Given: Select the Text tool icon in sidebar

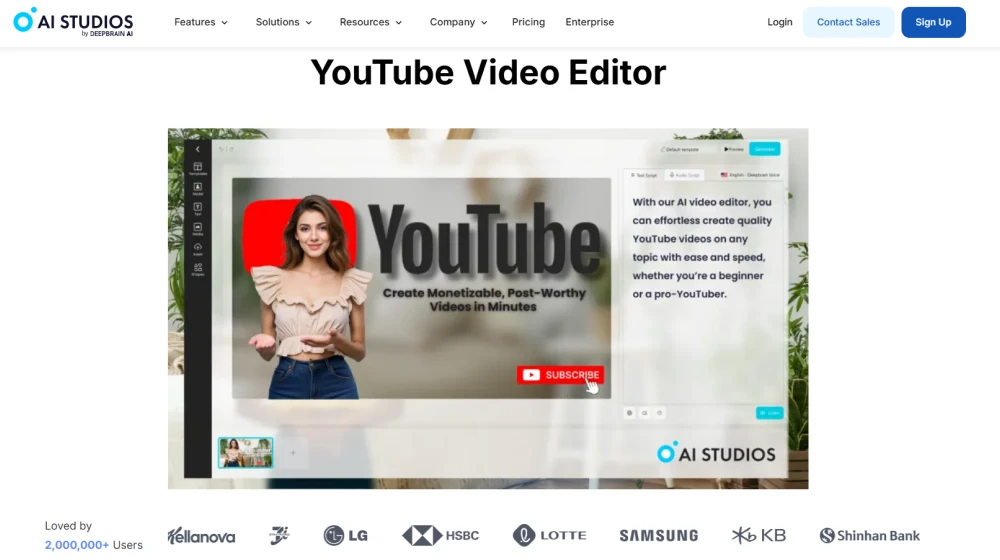Looking at the screenshot, I should (198, 209).
